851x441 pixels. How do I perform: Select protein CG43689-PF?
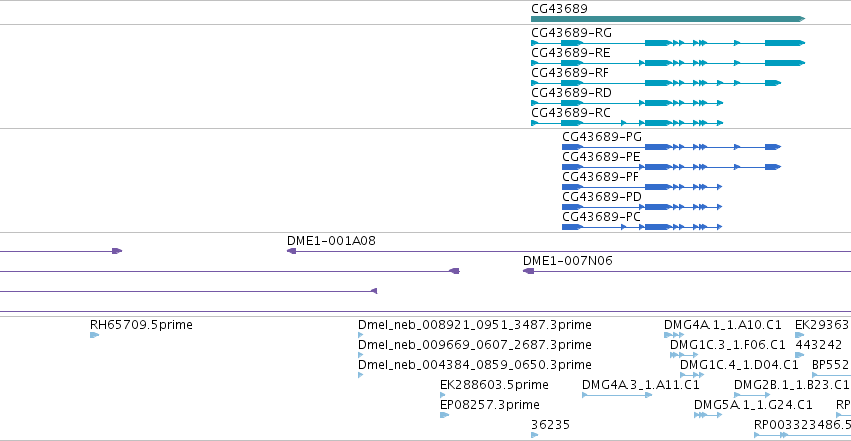click(600, 177)
